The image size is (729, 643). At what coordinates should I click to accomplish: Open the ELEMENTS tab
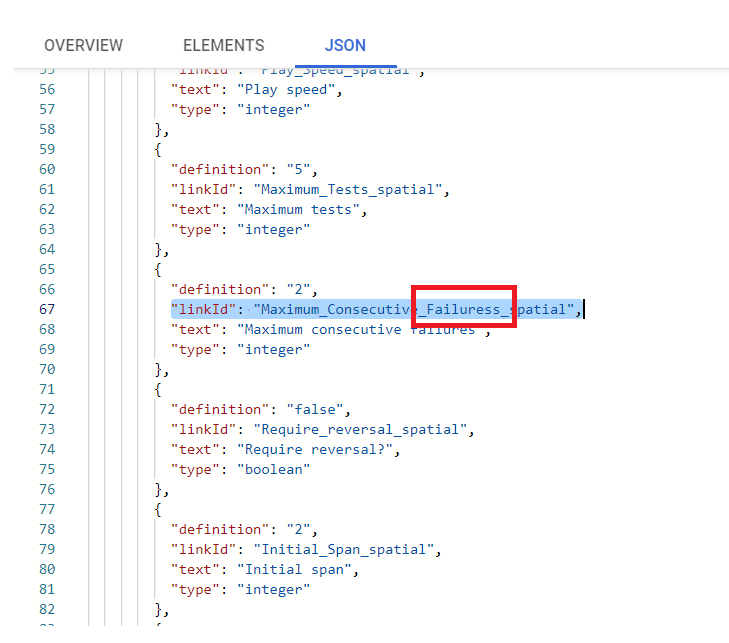pos(224,46)
